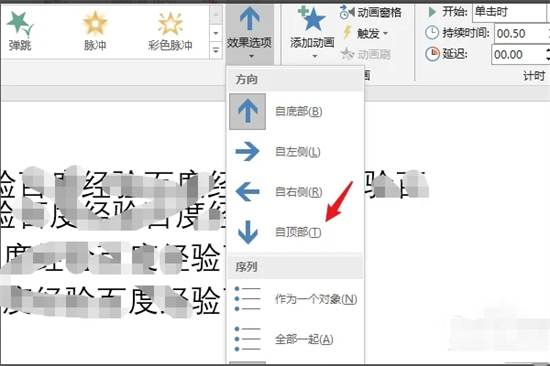
Task: Open the 动画窗格 animation pane
Action: (x=370, y=13)
